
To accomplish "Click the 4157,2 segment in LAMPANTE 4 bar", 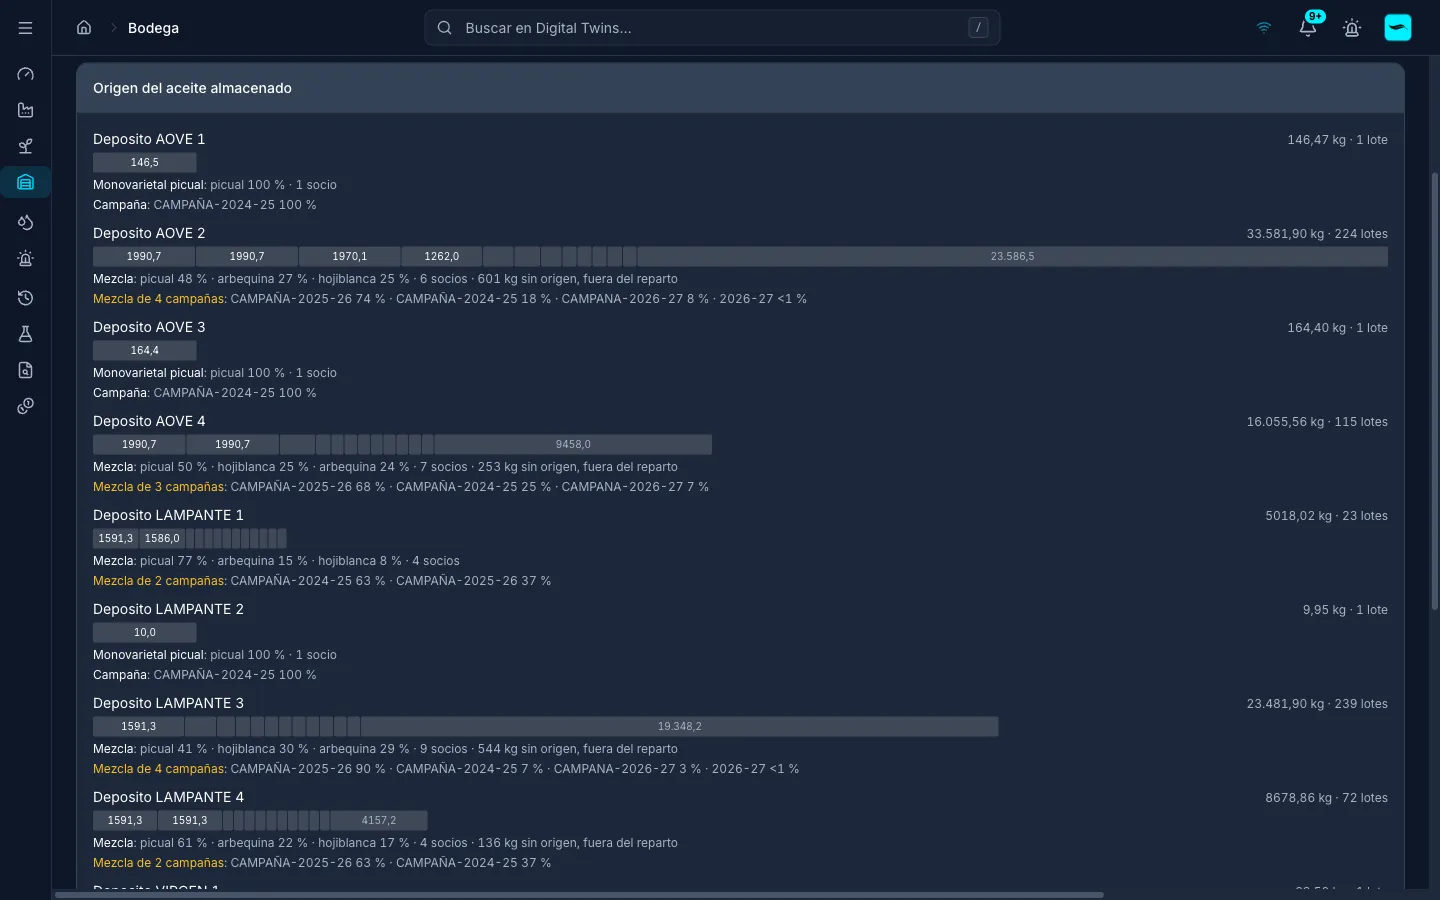I will pos(379,820).
